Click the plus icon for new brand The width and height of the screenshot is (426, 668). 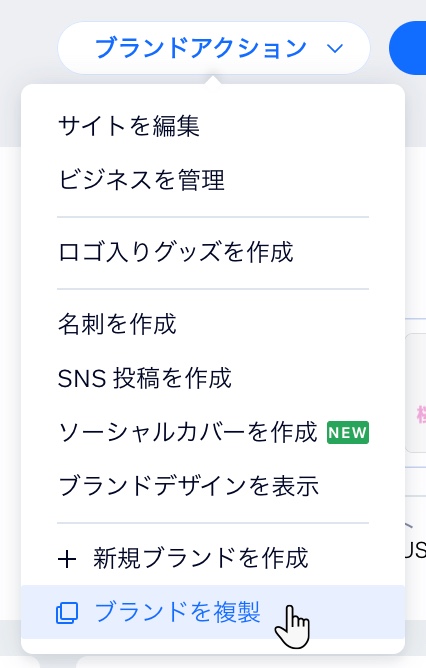tap(67, 559)
